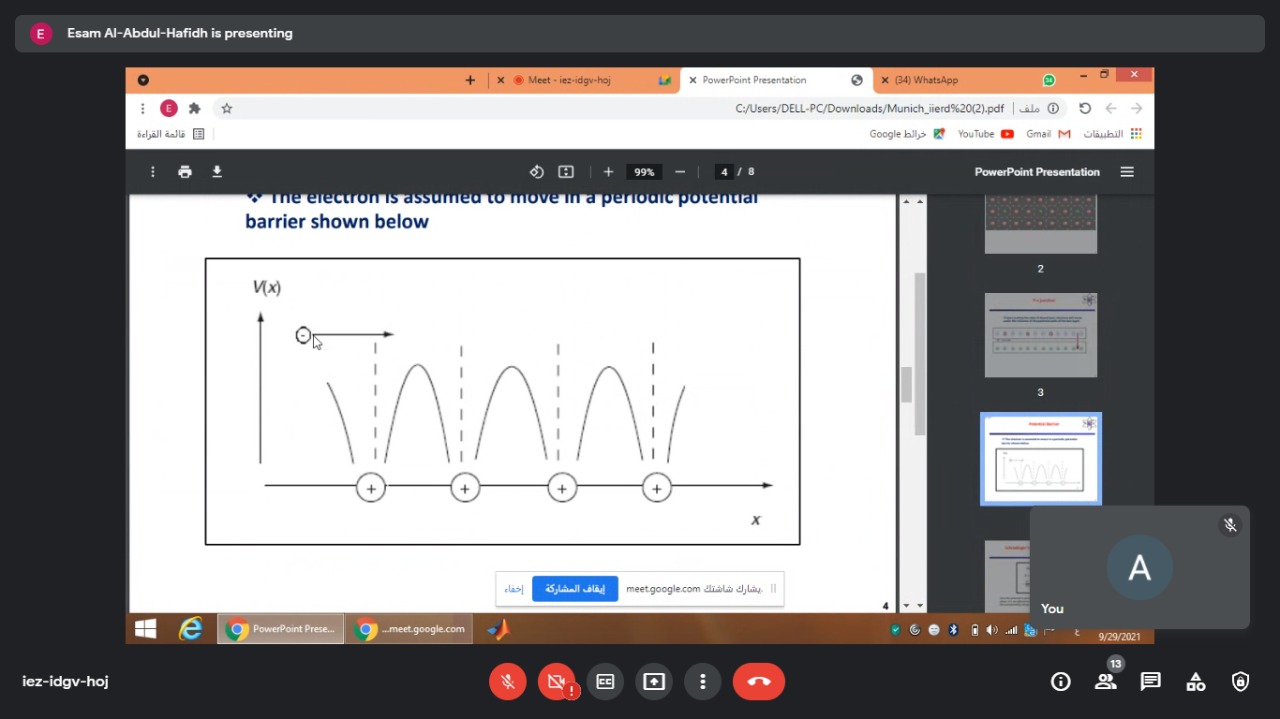The image size is (1280, 719).
Task: Switch to the Meet - iez-idgv-hoj tab
Action: point(587,80)
